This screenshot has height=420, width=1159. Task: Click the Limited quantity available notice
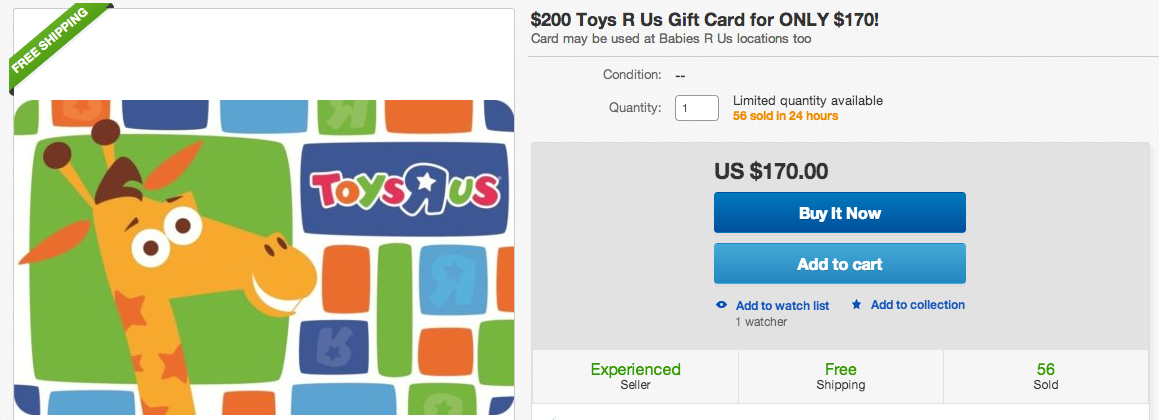point(807,101)
